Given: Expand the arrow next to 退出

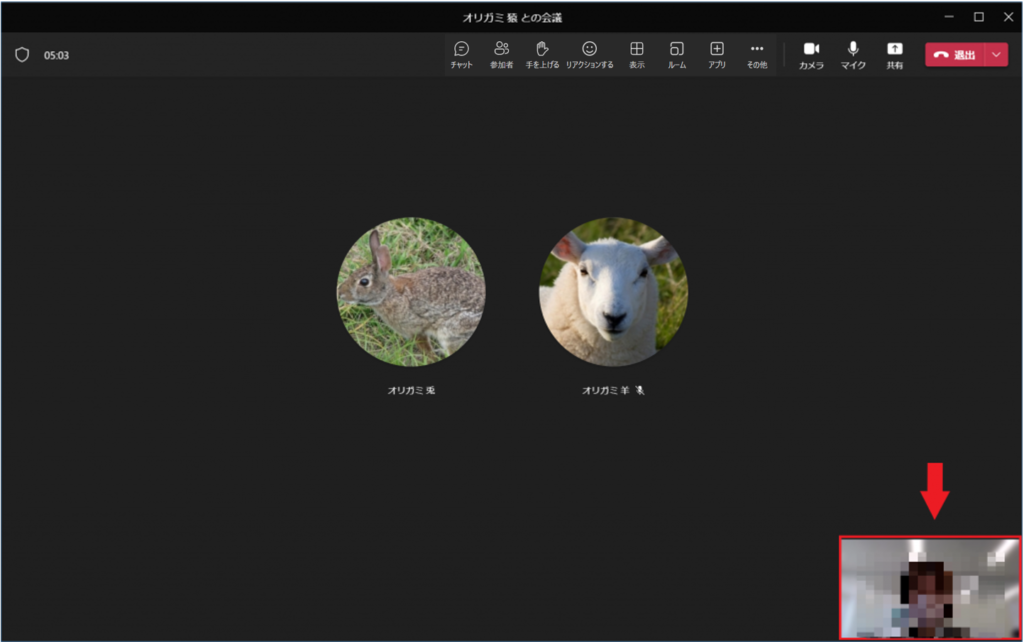Looking at the screenshot, I should tap(996, 55).
